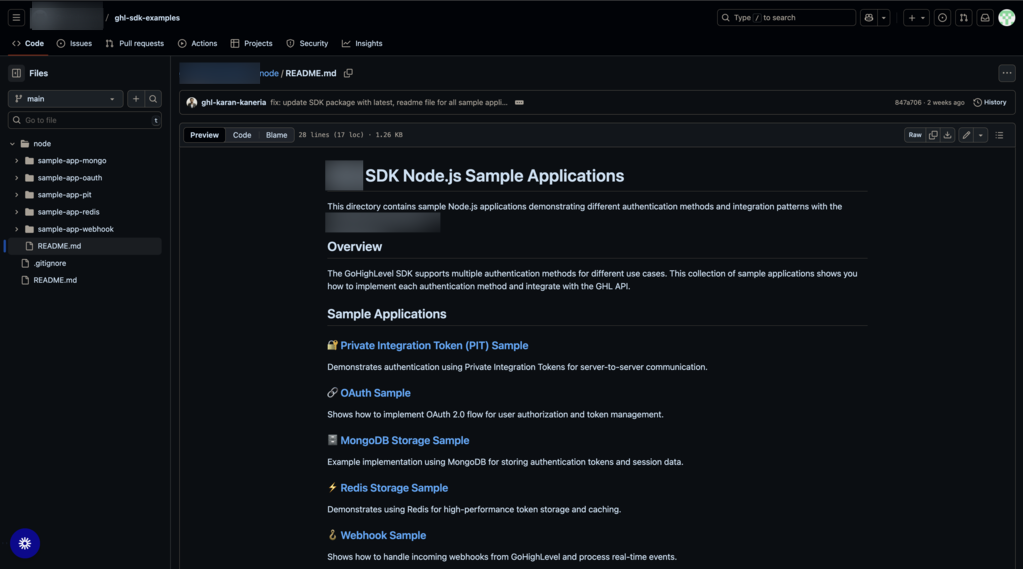
Task: Open the notifications inbox icon
Action: coord(985,18)
